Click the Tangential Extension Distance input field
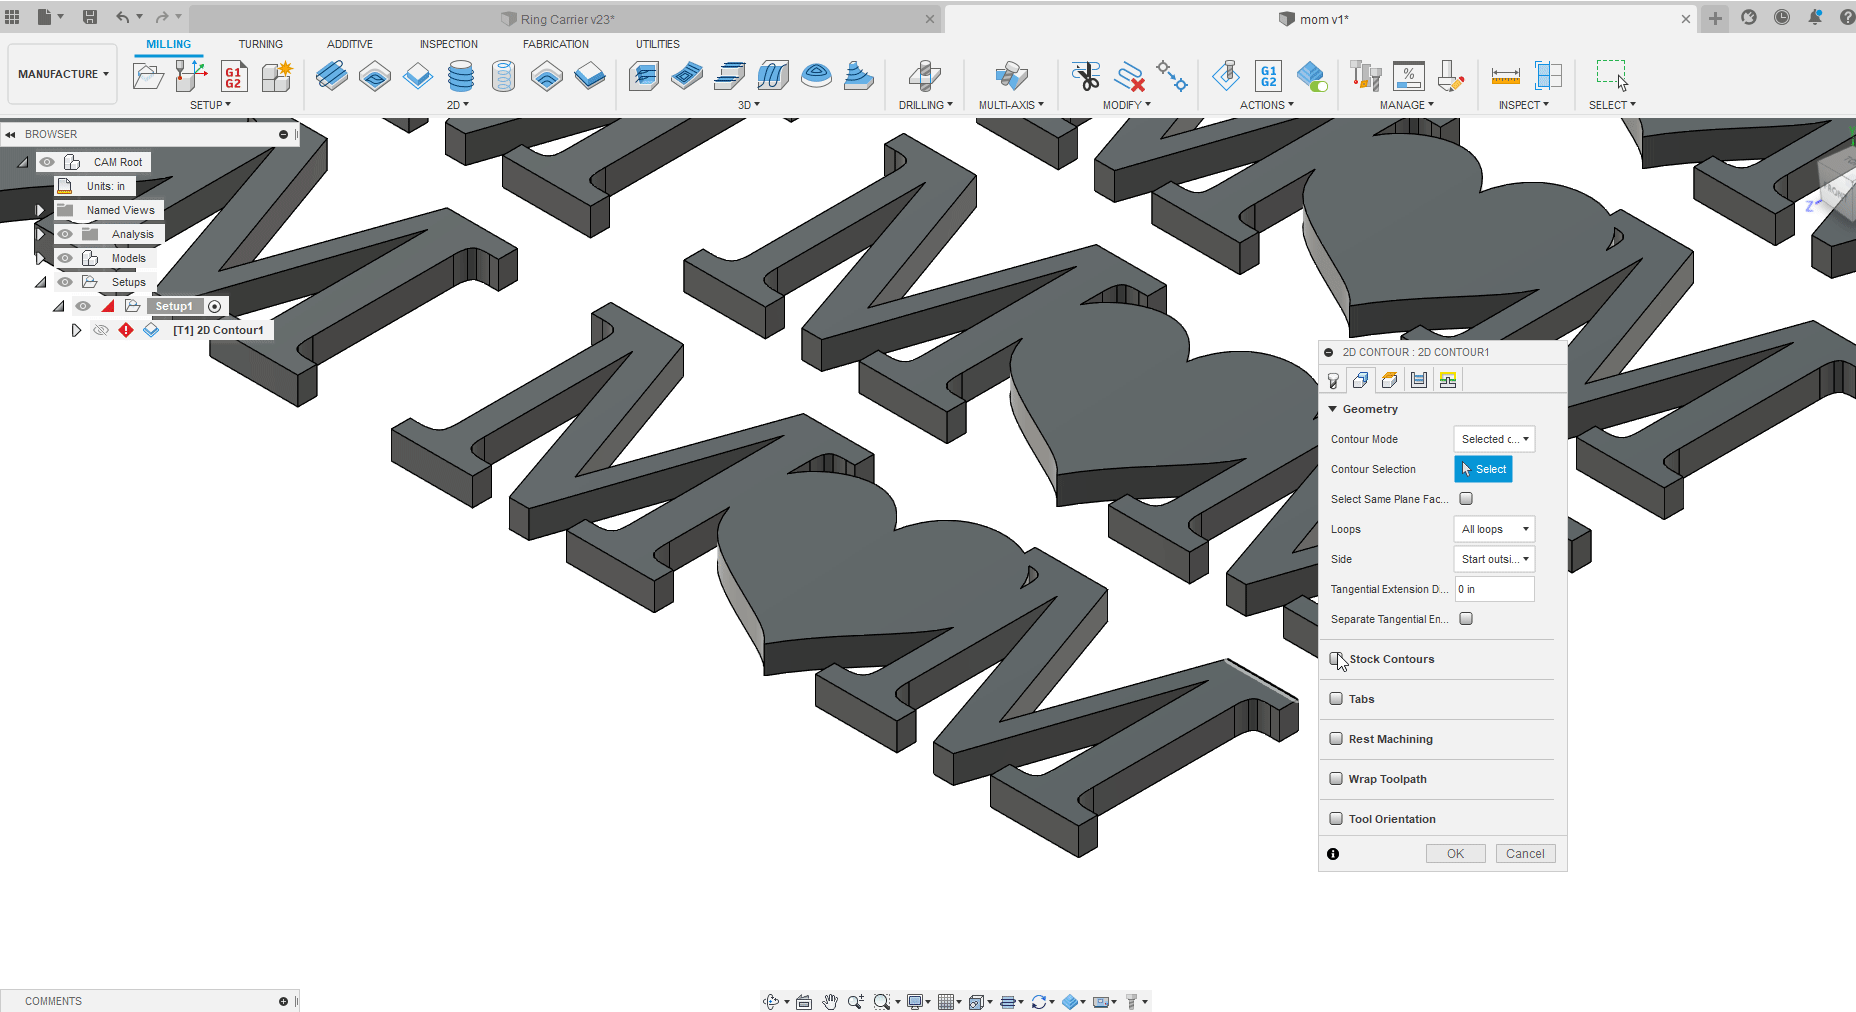Viewport: 1856px width, 1012px height. click(1494, 589)
